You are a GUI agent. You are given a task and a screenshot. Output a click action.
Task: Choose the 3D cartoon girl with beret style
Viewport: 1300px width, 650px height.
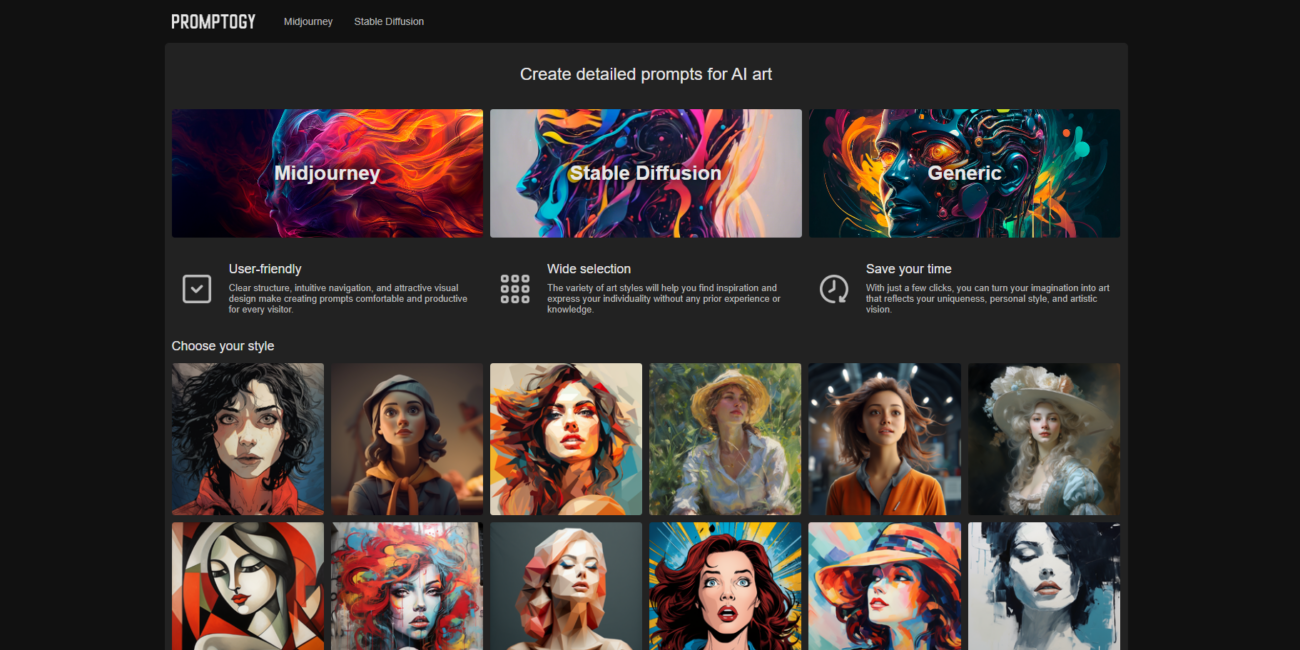407,439
